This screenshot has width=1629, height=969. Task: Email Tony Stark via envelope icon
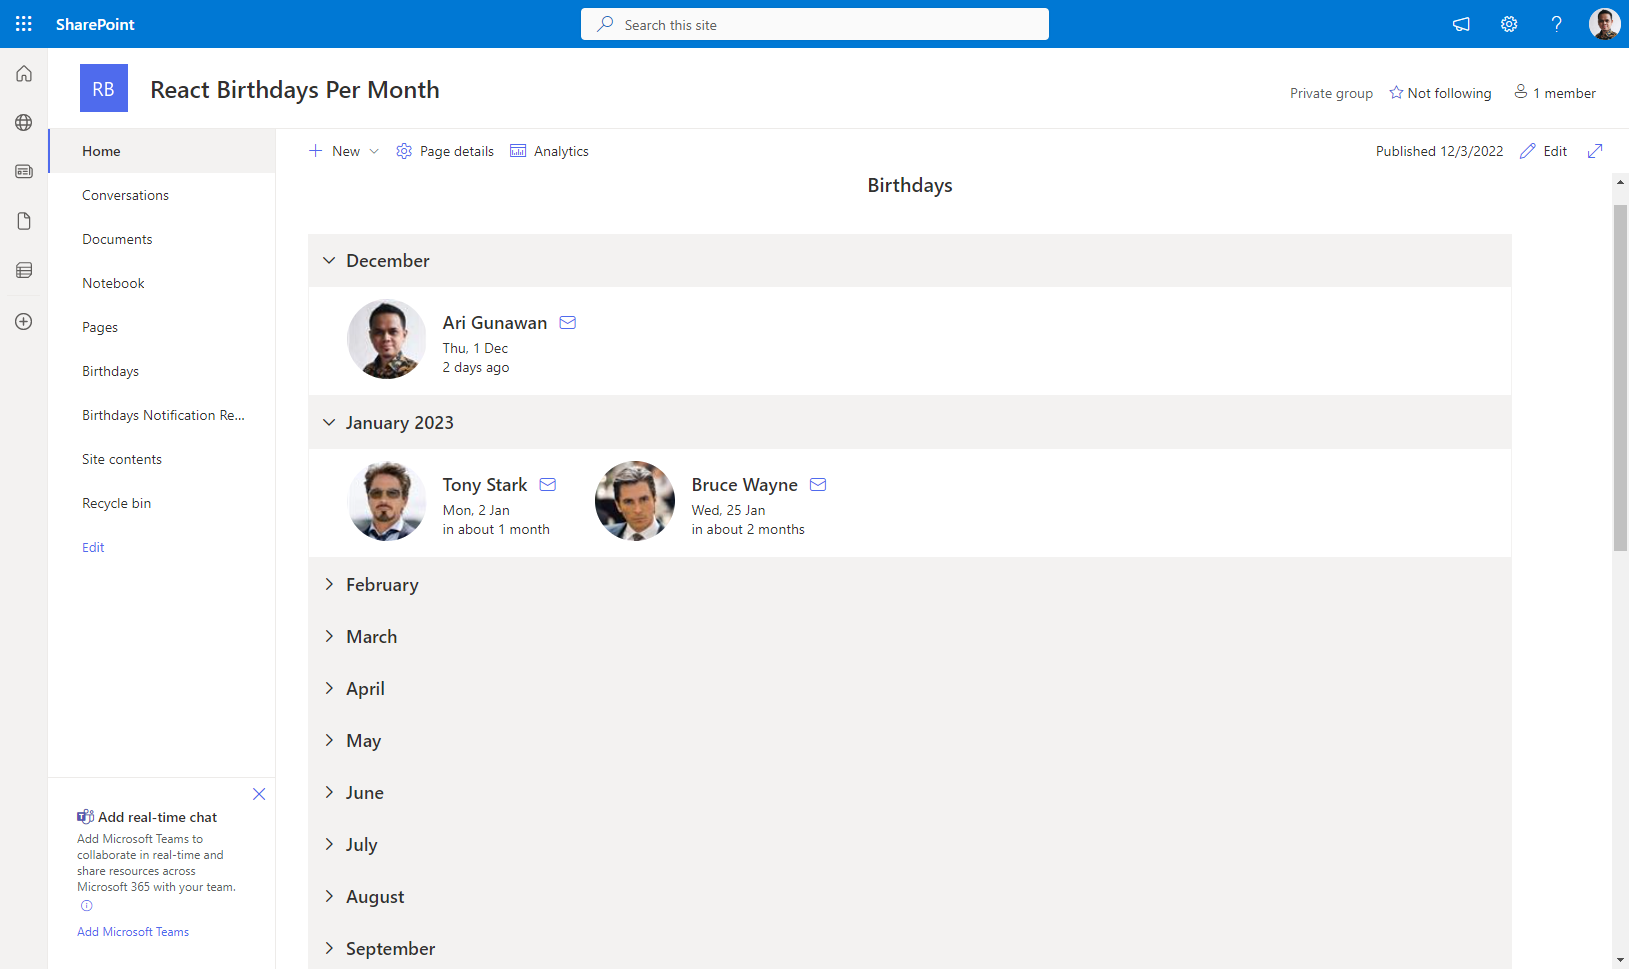point(548,485)
